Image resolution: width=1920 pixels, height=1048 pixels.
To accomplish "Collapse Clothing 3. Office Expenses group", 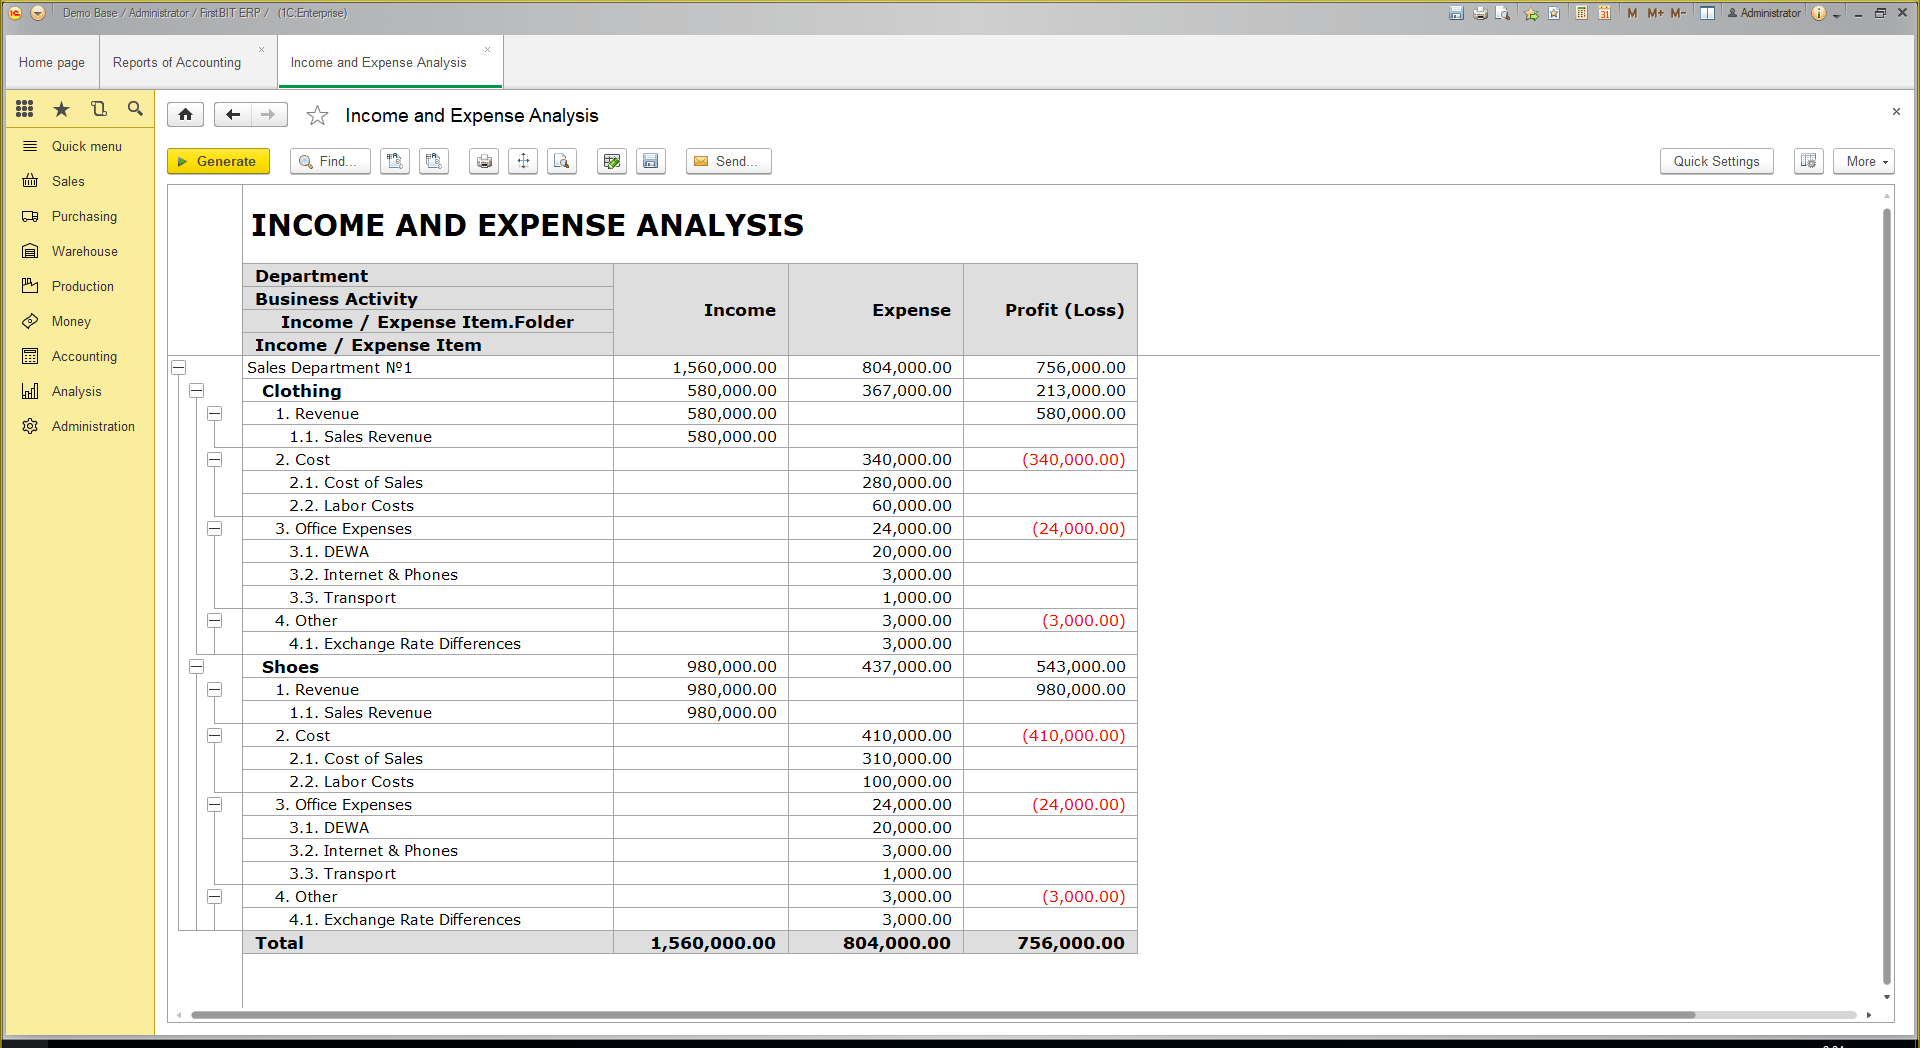I will click(x=214, y=529).
